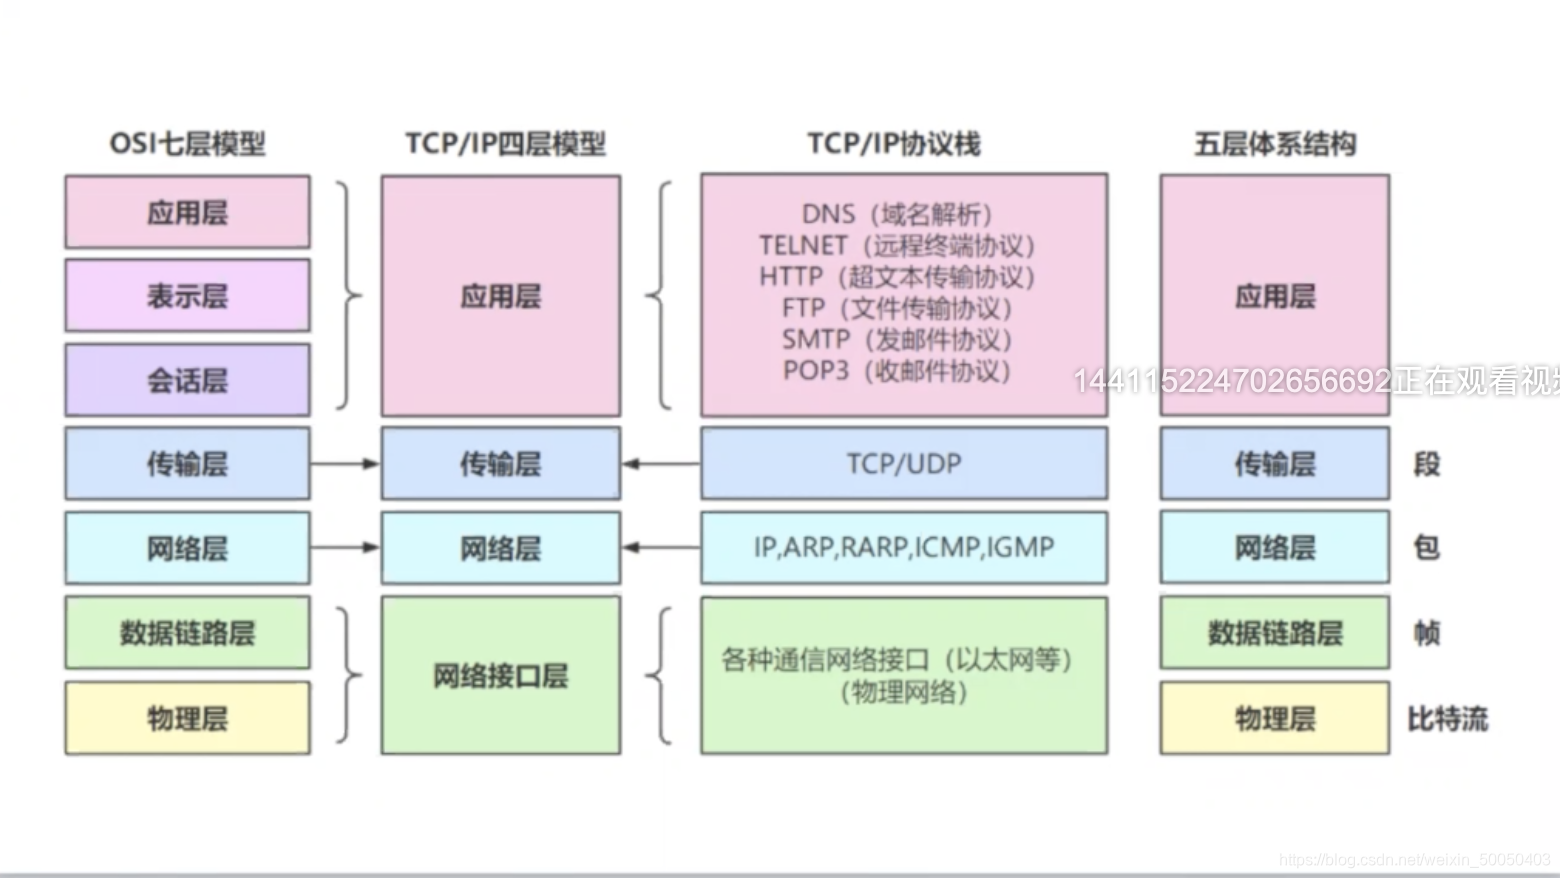This screenshot has width=1560, height=878.
Task: Click the "五层体系结构" column heading
Action: [x=1275, y=144]
